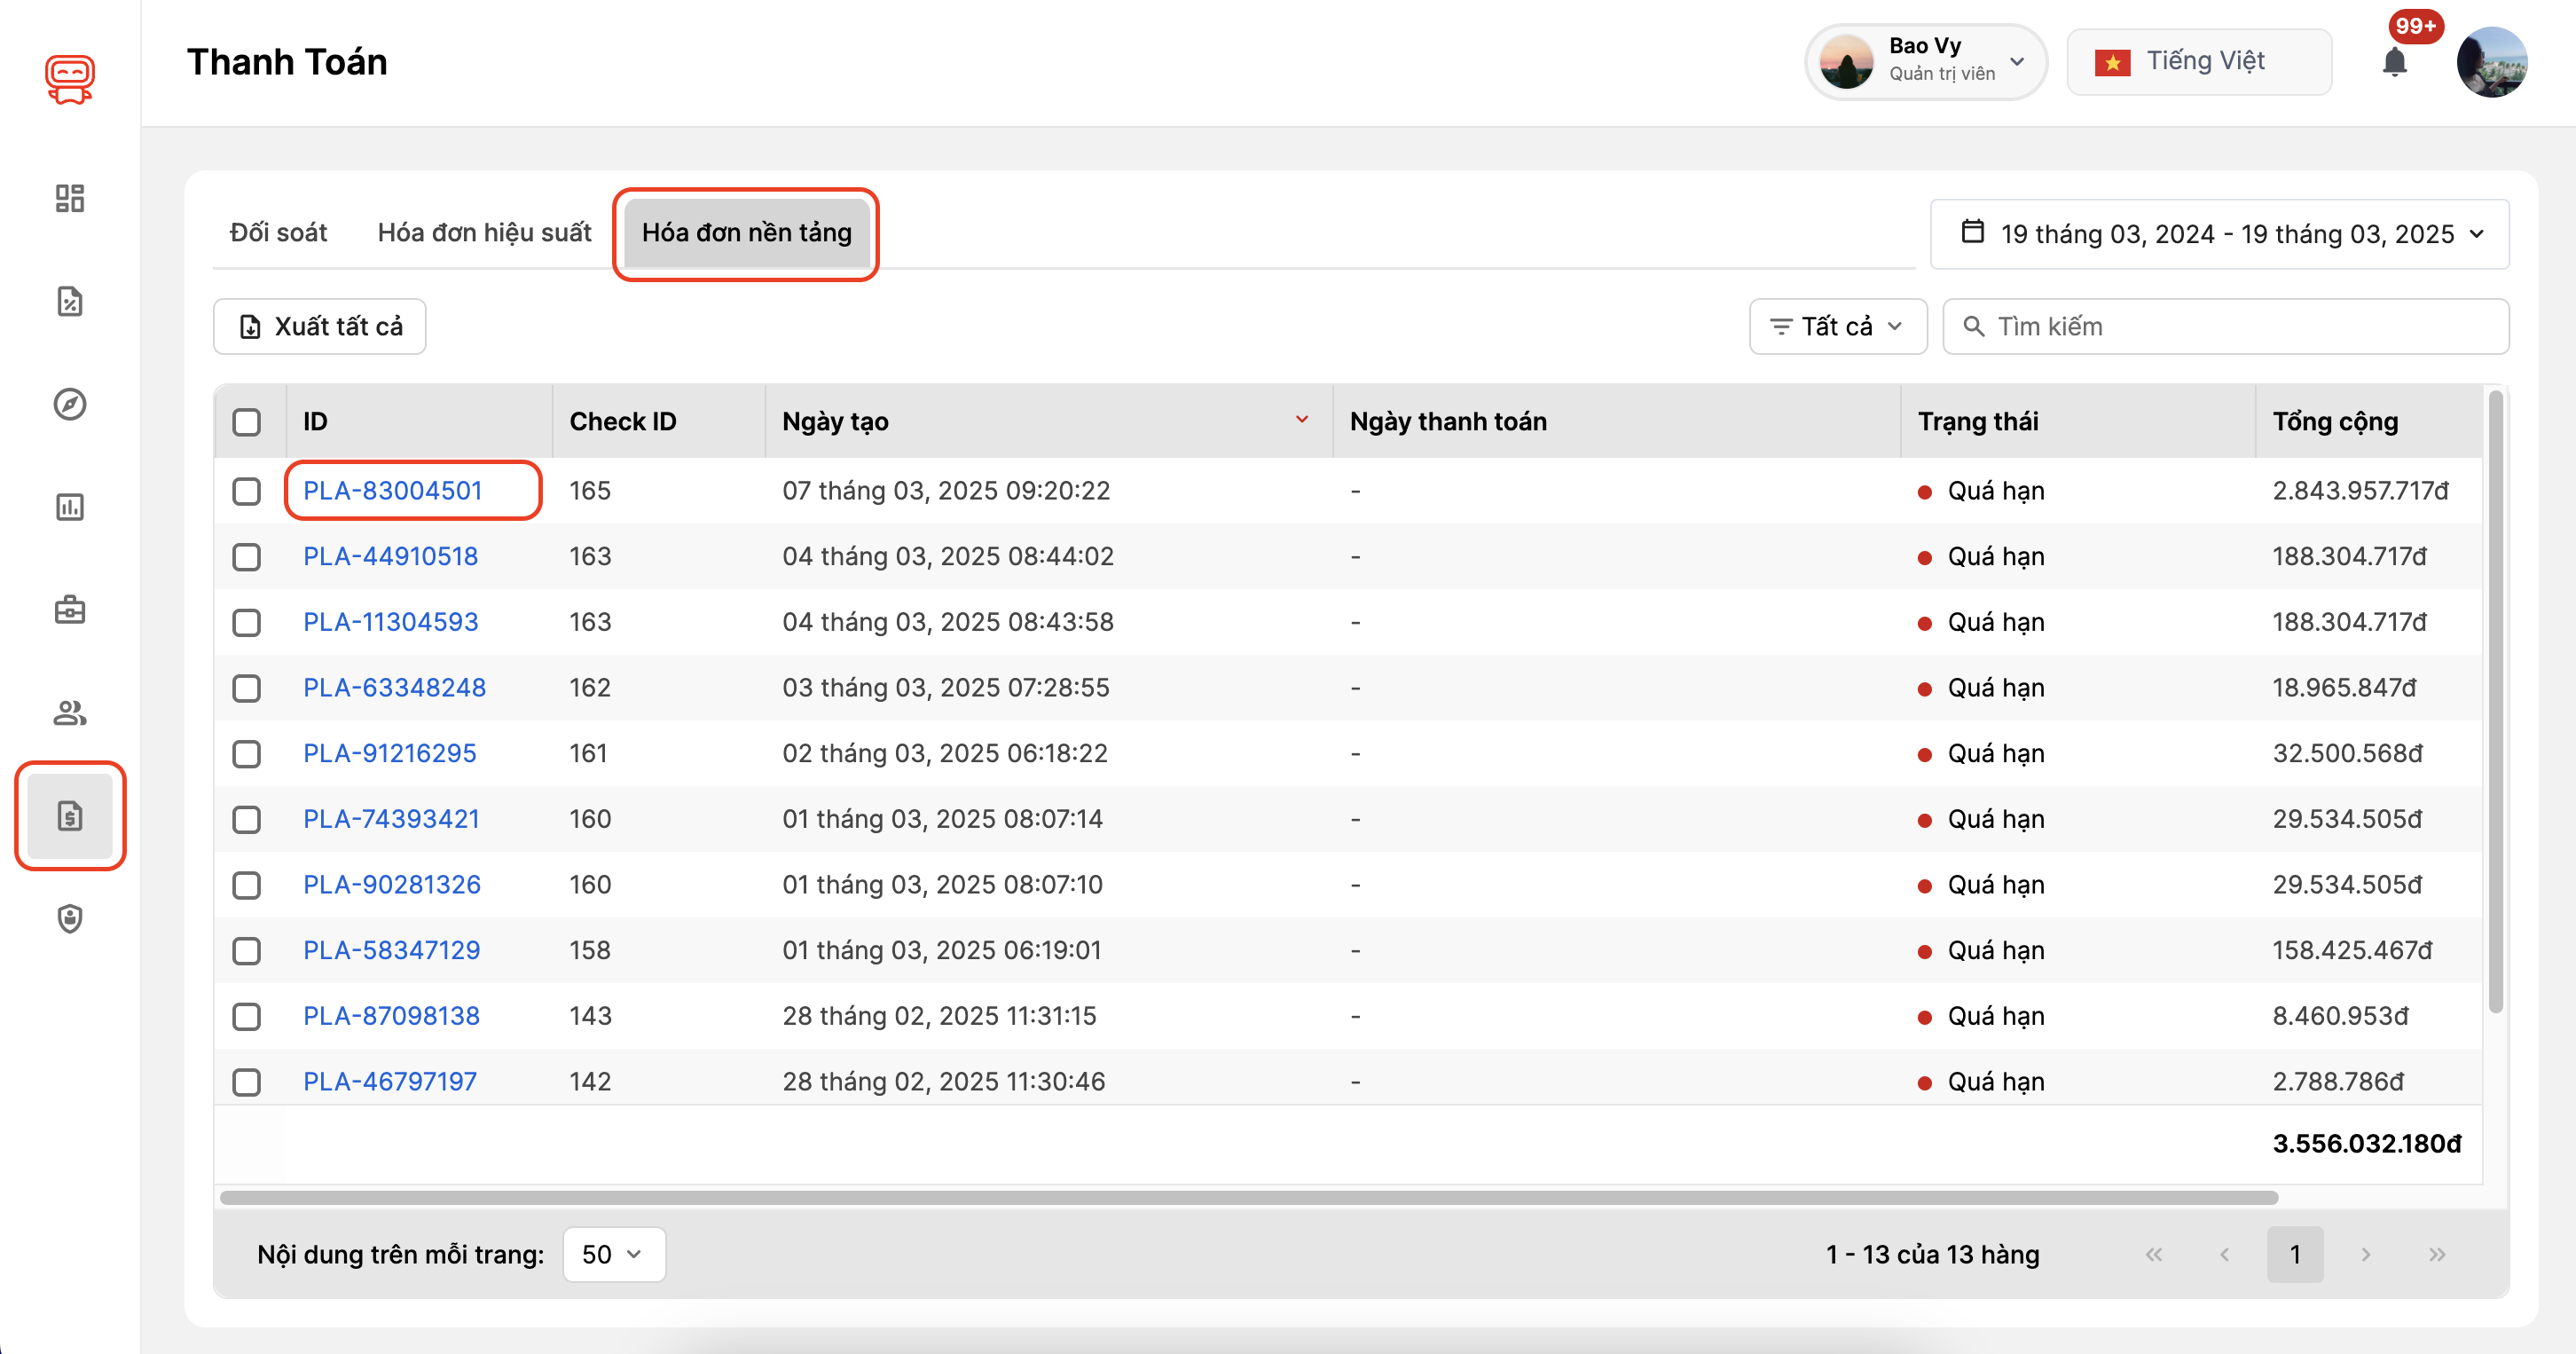The image size is (2576, 1354).
Task: Open the notifications bell icon
Action: tap(2394, 62)
